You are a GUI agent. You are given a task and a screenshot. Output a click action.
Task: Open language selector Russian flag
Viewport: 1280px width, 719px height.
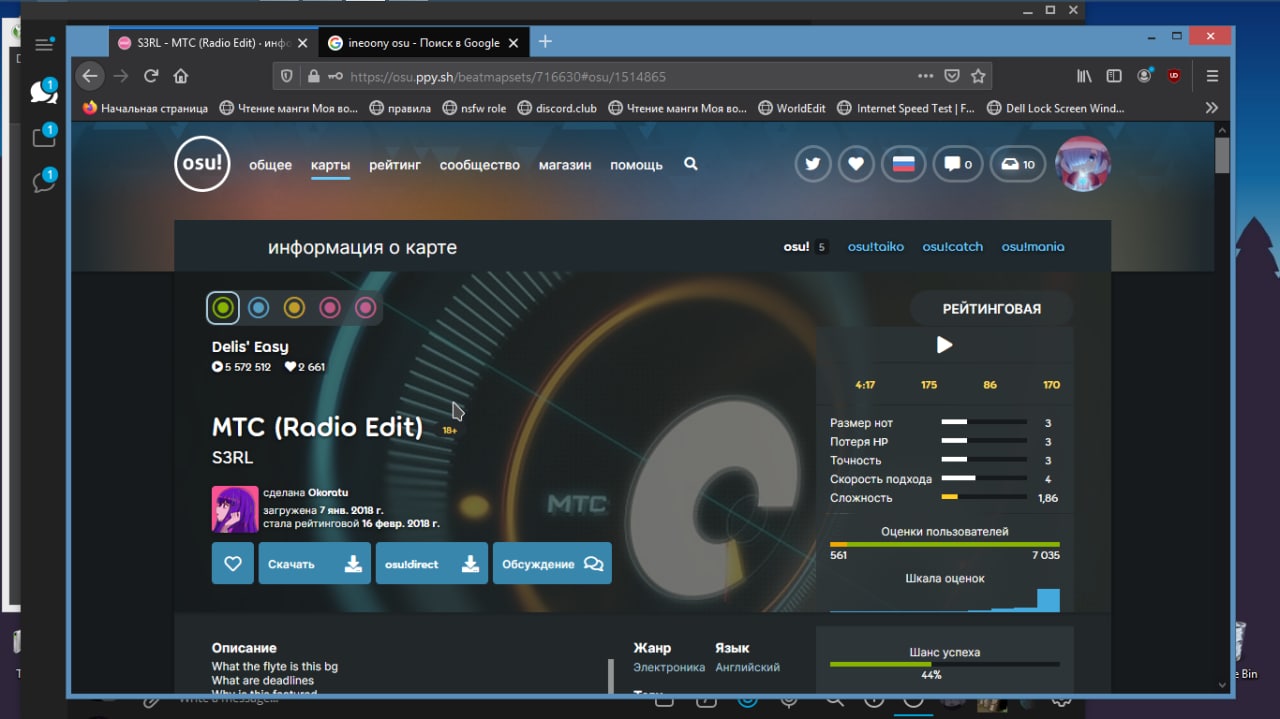[904, 164]
